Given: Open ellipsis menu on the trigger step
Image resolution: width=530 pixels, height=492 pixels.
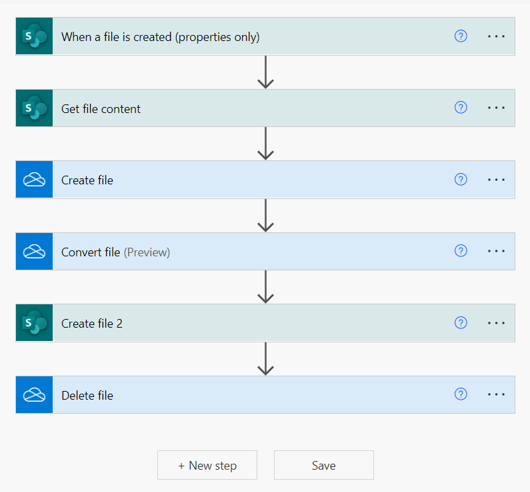Looking at the screenshot, I should pos(496,36).
